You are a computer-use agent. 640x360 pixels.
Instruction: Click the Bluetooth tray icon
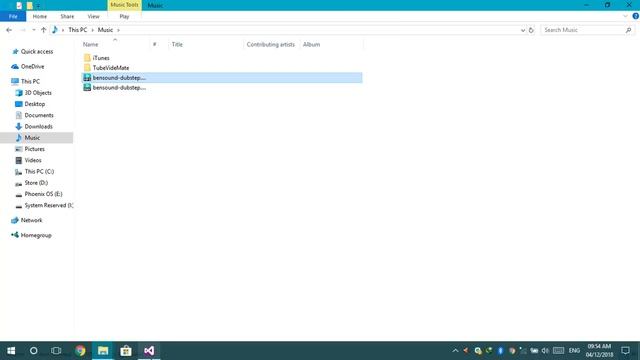(500, 351)
